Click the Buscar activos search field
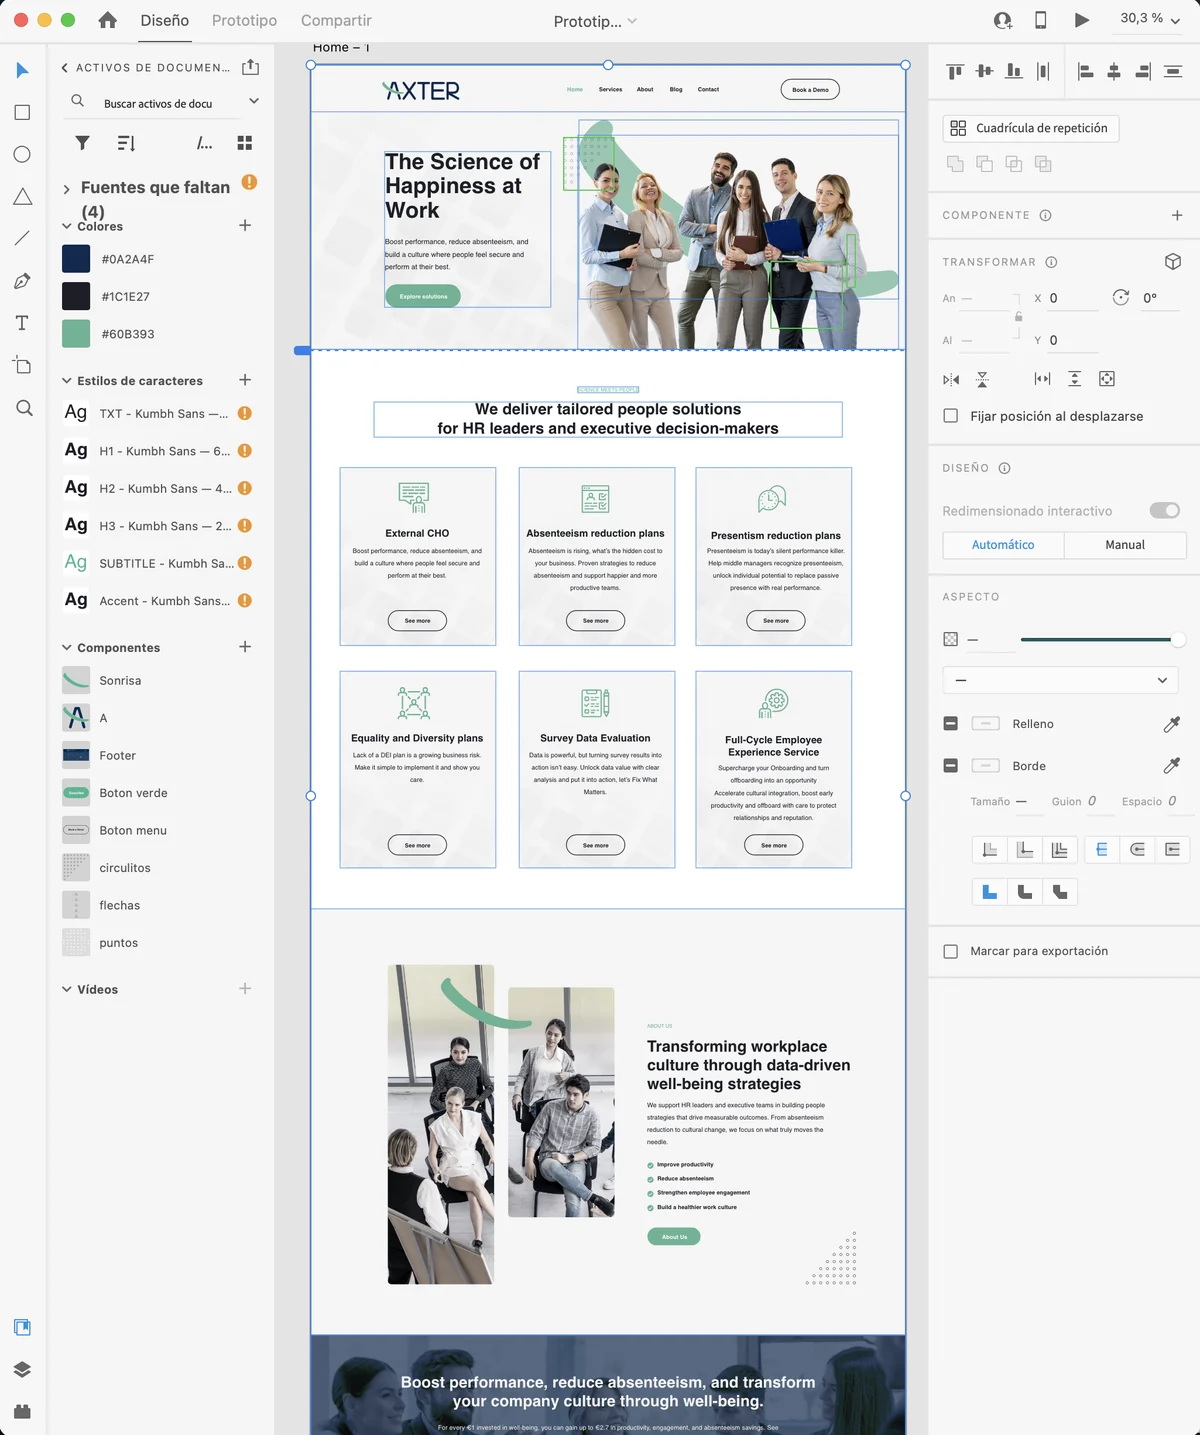The image size is (1200, 1435). 158,103
